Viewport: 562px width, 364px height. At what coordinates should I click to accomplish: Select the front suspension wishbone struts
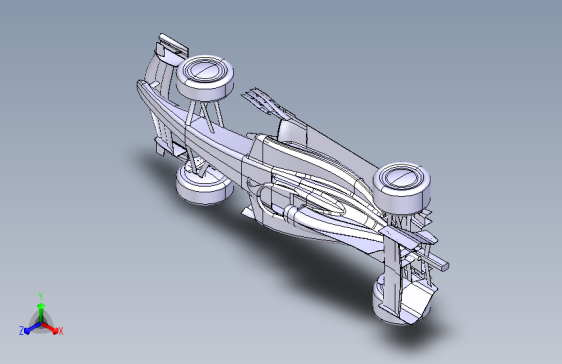205,115
